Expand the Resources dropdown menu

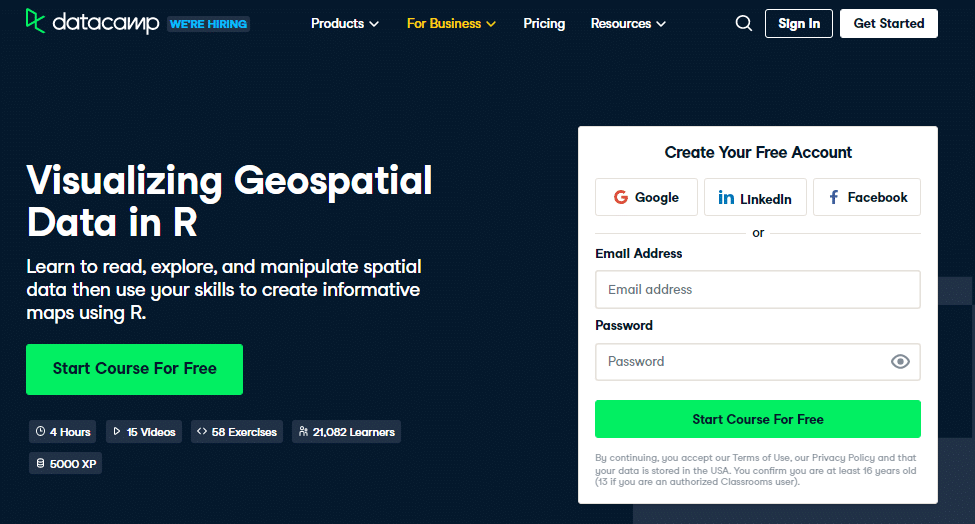[628, 24]
